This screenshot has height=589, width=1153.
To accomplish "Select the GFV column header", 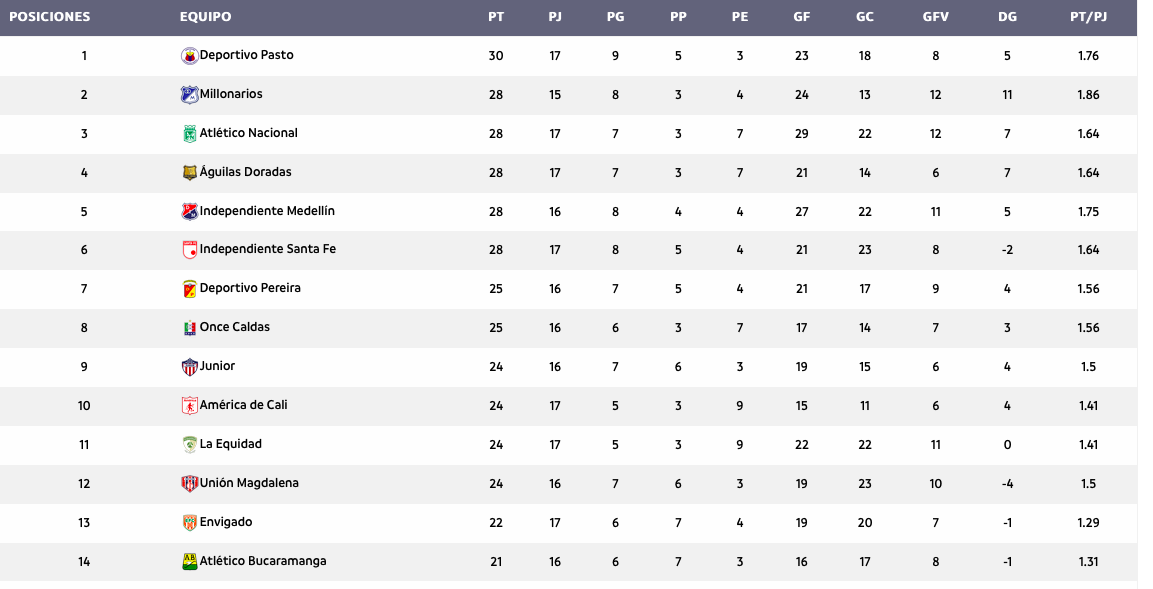I will pos(936,17).
